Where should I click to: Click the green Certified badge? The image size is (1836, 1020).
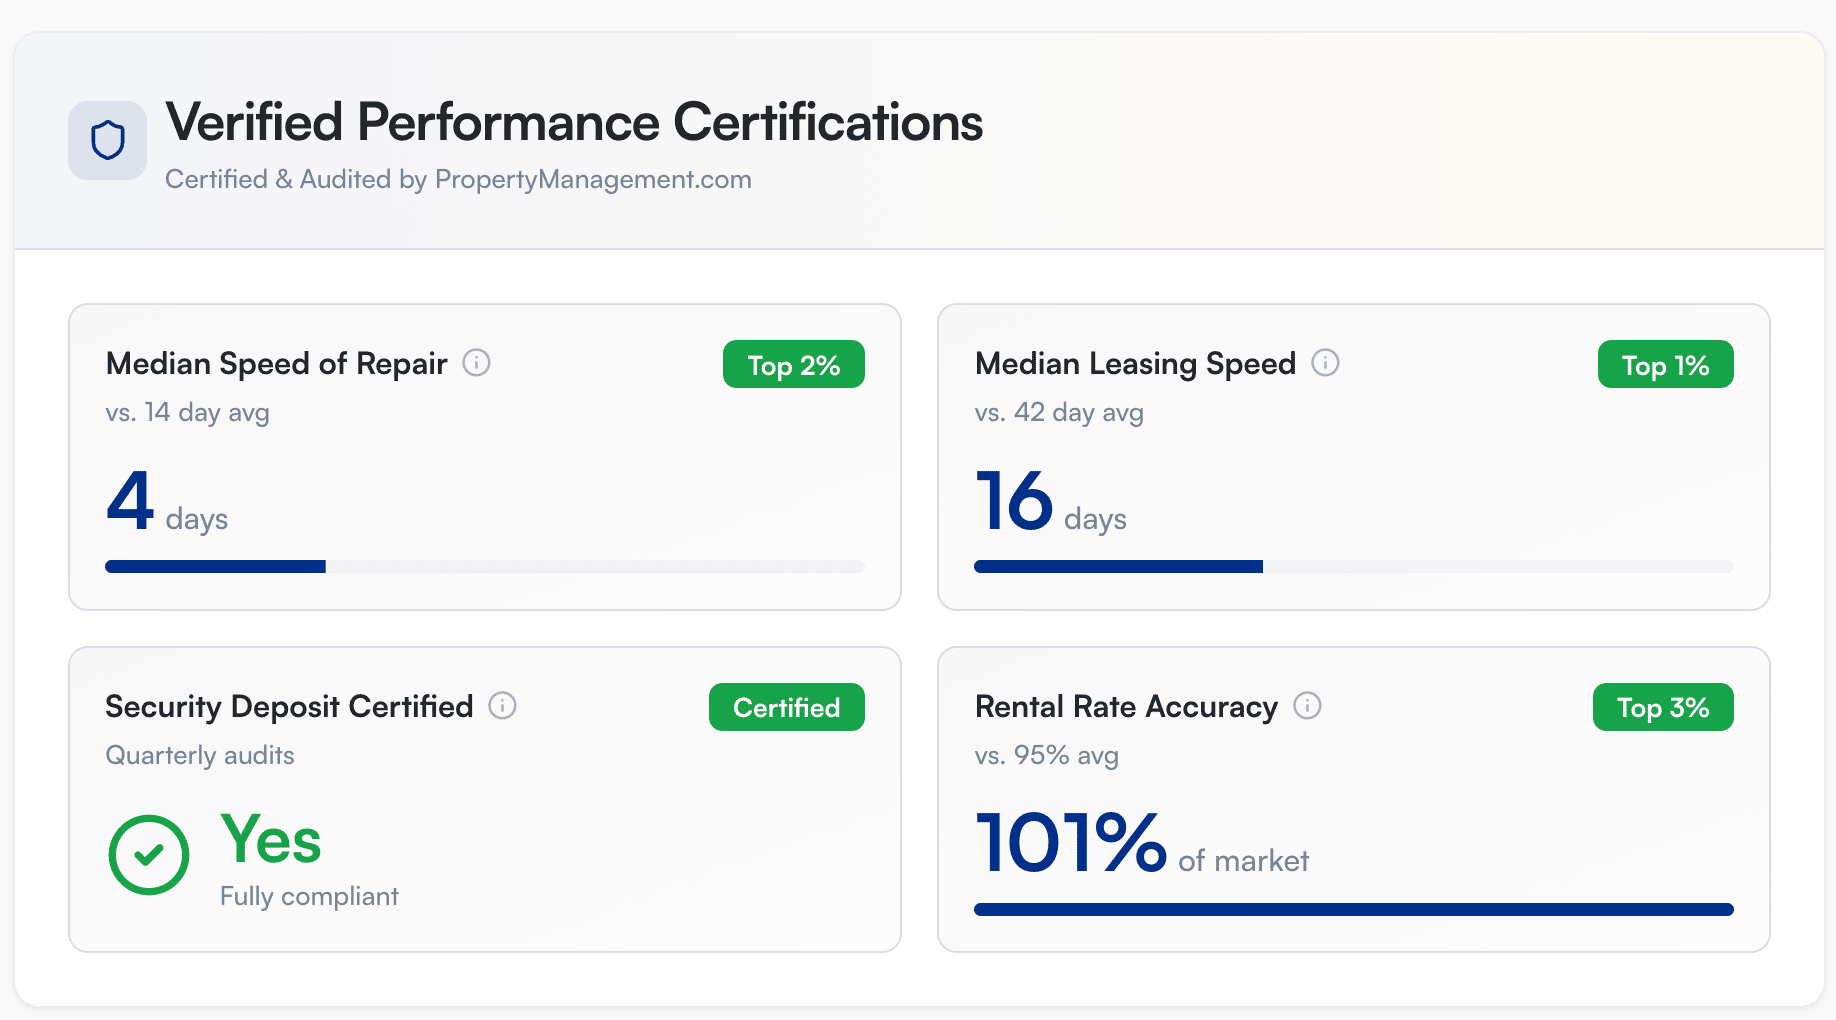tap(786, 708)
